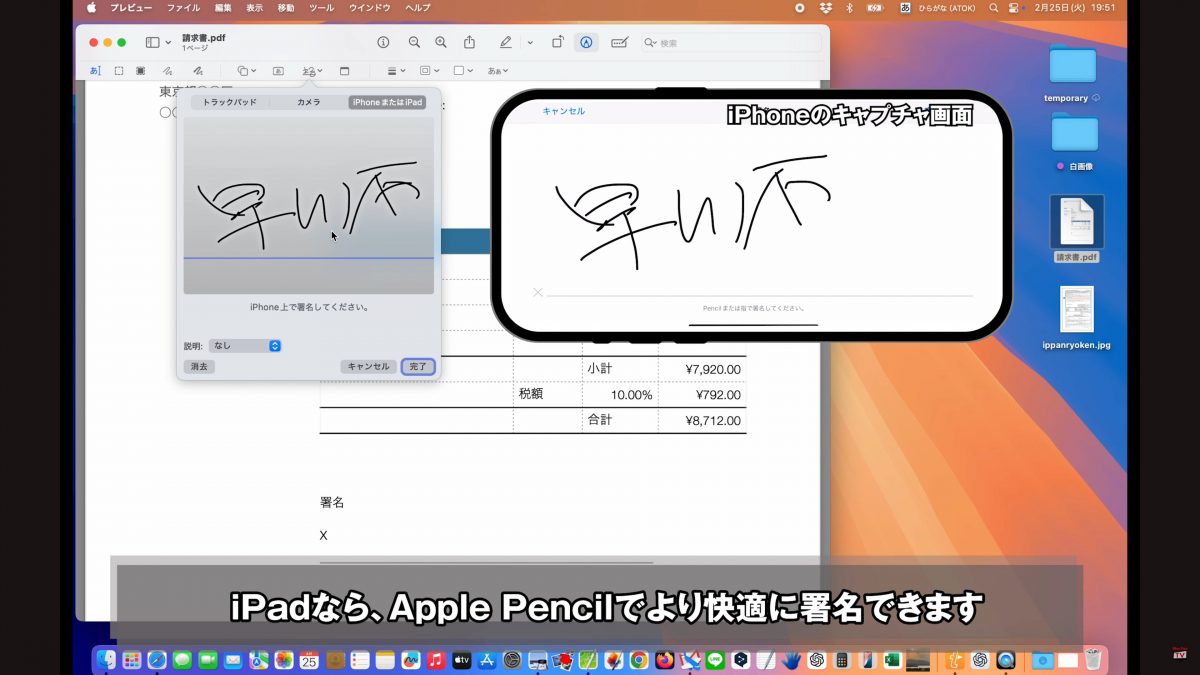Open the ツール menu
This screenshot has width=1200, height=675.
tap(322, 7)
